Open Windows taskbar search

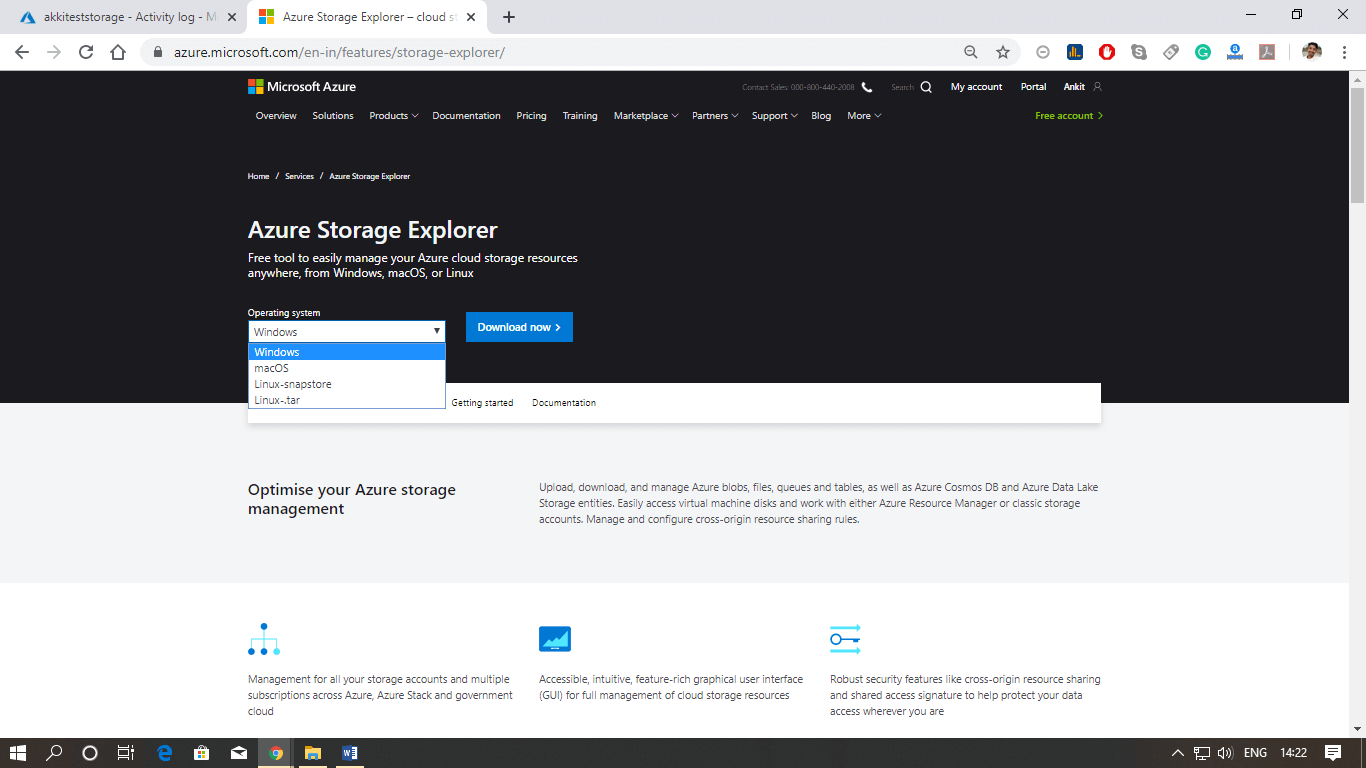(x=54, y=753)
